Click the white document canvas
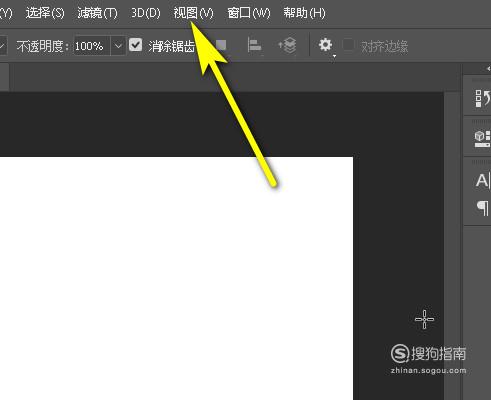 click(176, 278)
